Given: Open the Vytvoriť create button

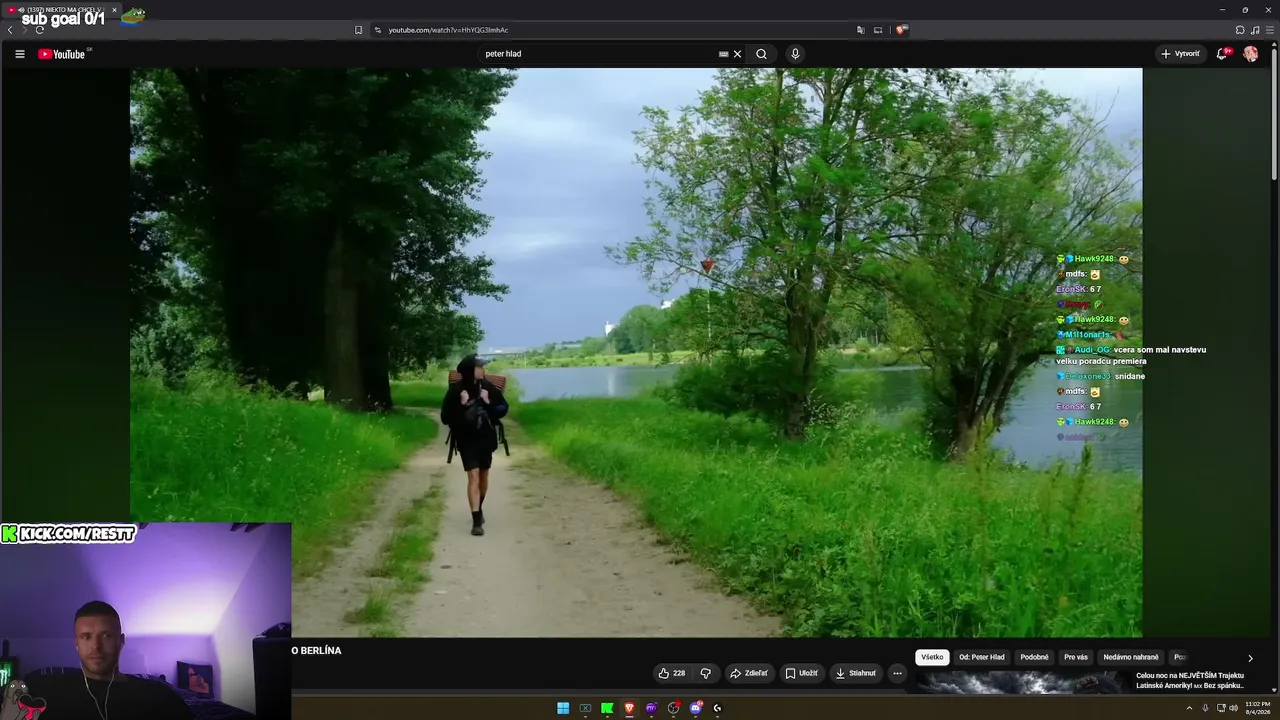Looking at the screenshot, I should pos(1181,54).
